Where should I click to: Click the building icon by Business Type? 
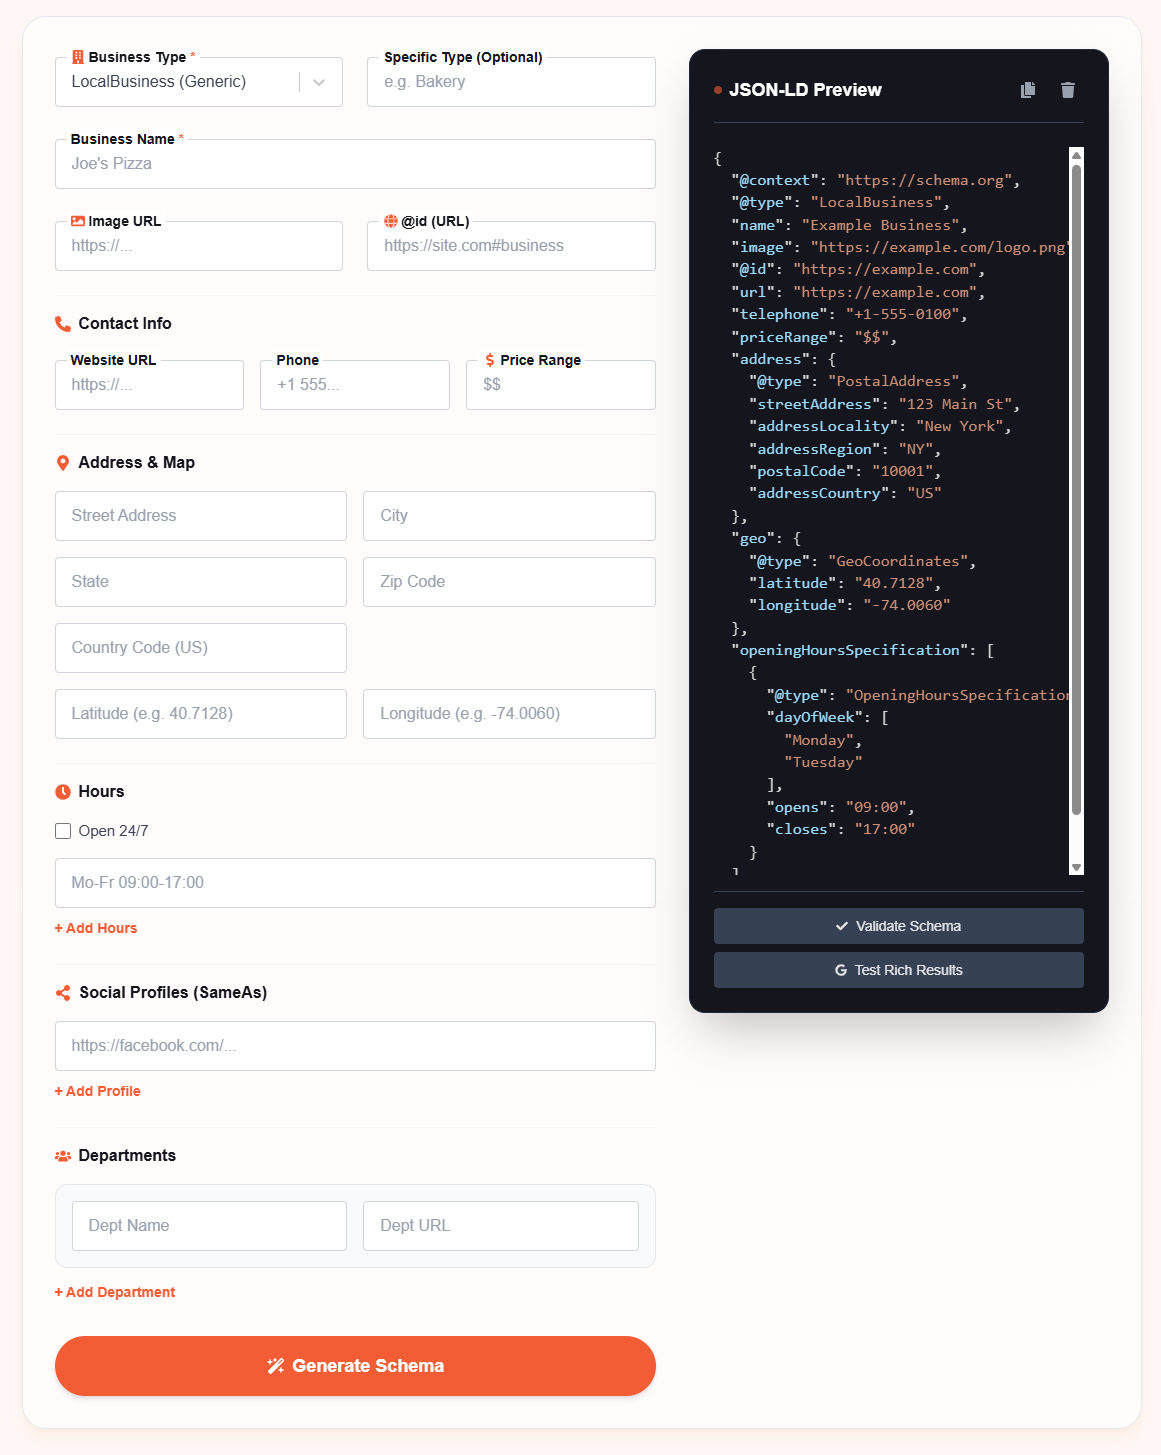pos(78,58)
